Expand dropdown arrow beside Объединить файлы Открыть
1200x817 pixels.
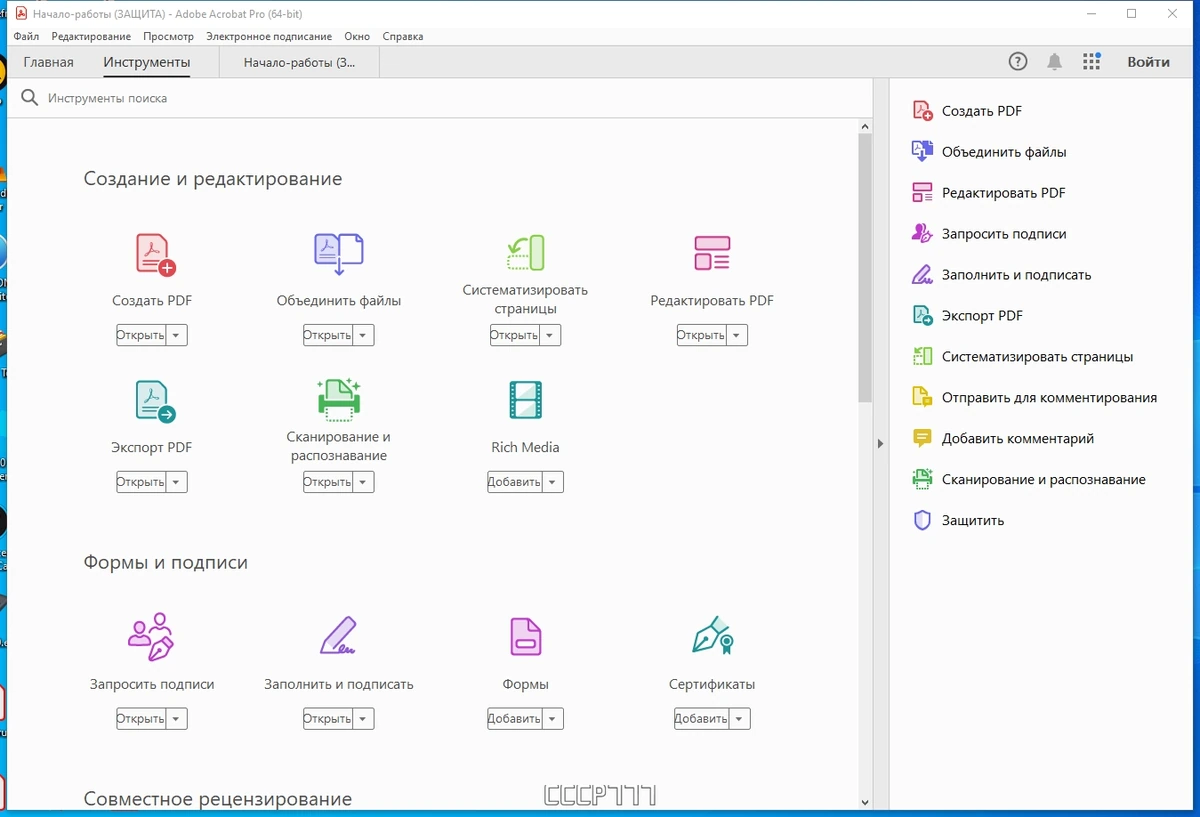363,336
